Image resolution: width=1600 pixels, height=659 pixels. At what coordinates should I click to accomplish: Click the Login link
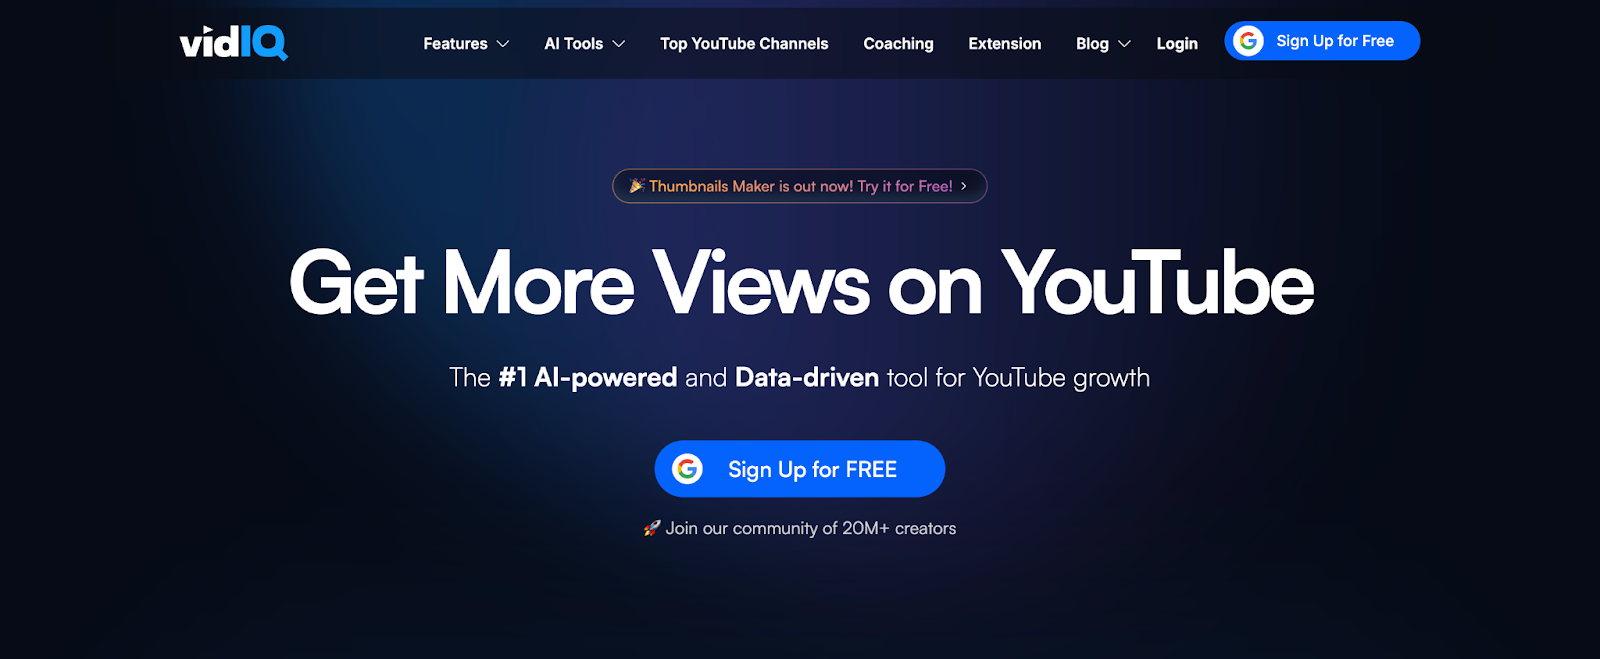1177,44
